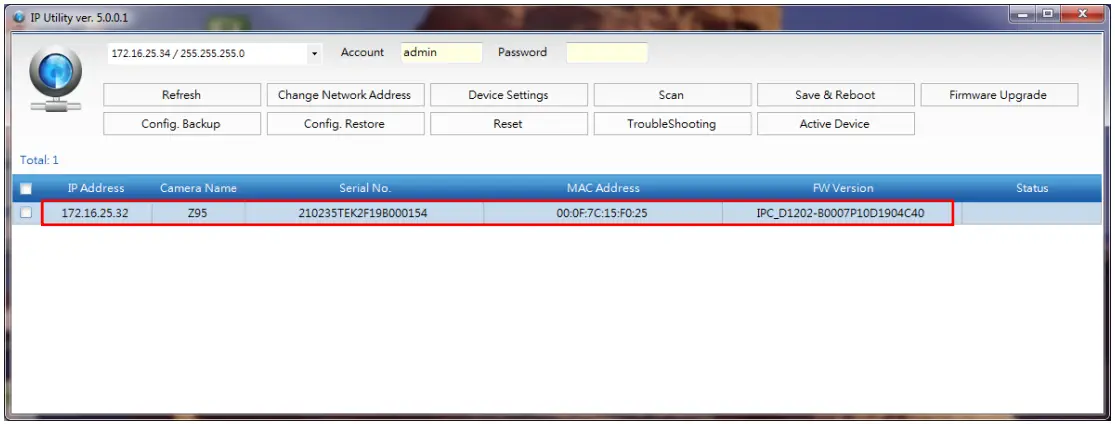Check the box for camera 172.16.25.32
Image resolution: width=1115 pixels, height=424 pixels.
pyautogui.click(x=26, y=212)
